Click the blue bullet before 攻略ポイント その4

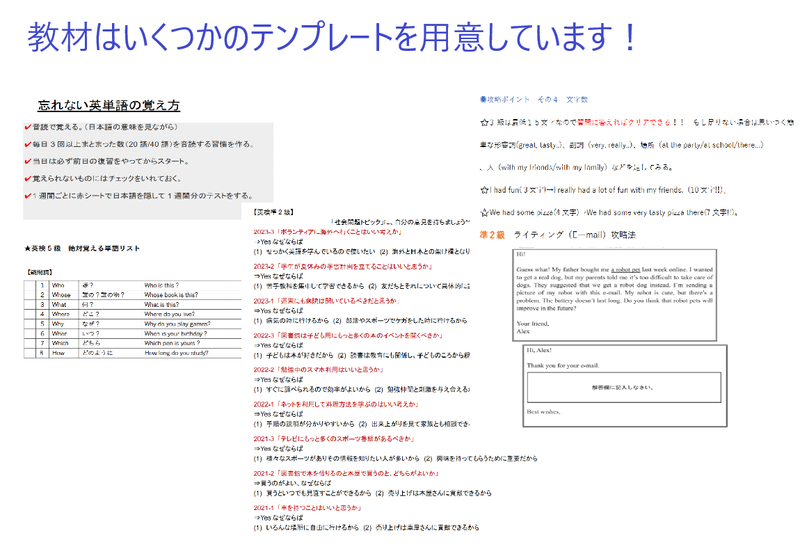483,100
